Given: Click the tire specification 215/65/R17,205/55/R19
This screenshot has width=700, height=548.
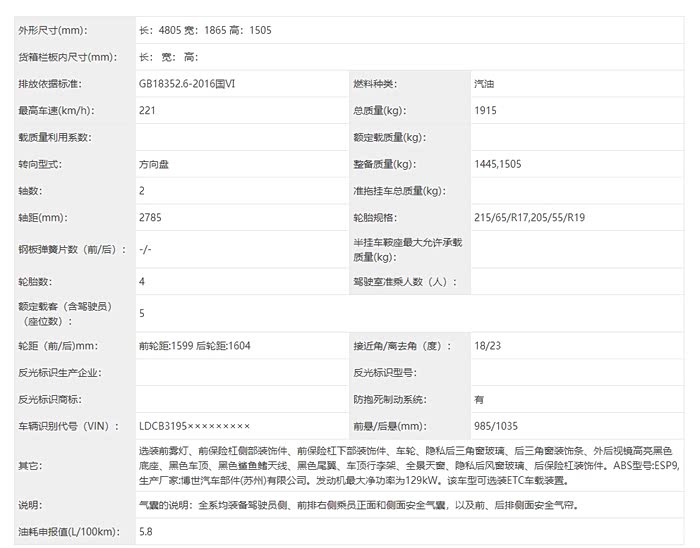Looking at the screenshot, I should 530,217.
